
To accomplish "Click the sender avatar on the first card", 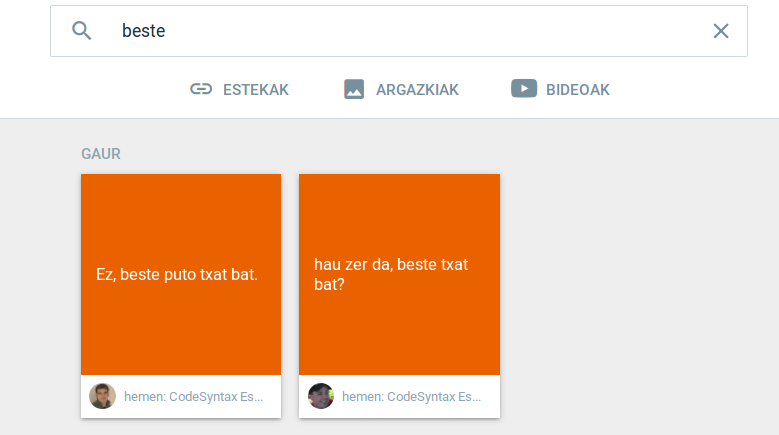I will pos(102,396).
